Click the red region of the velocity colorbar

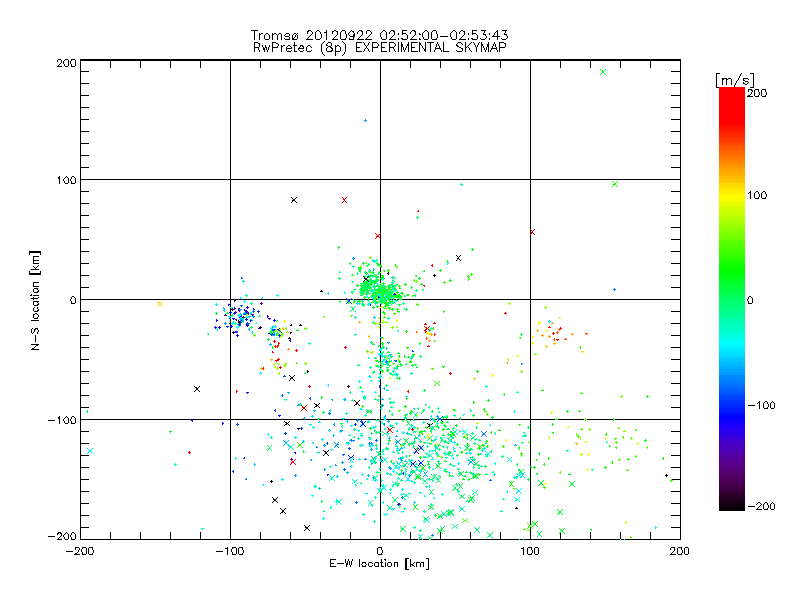tap(732, 105)
